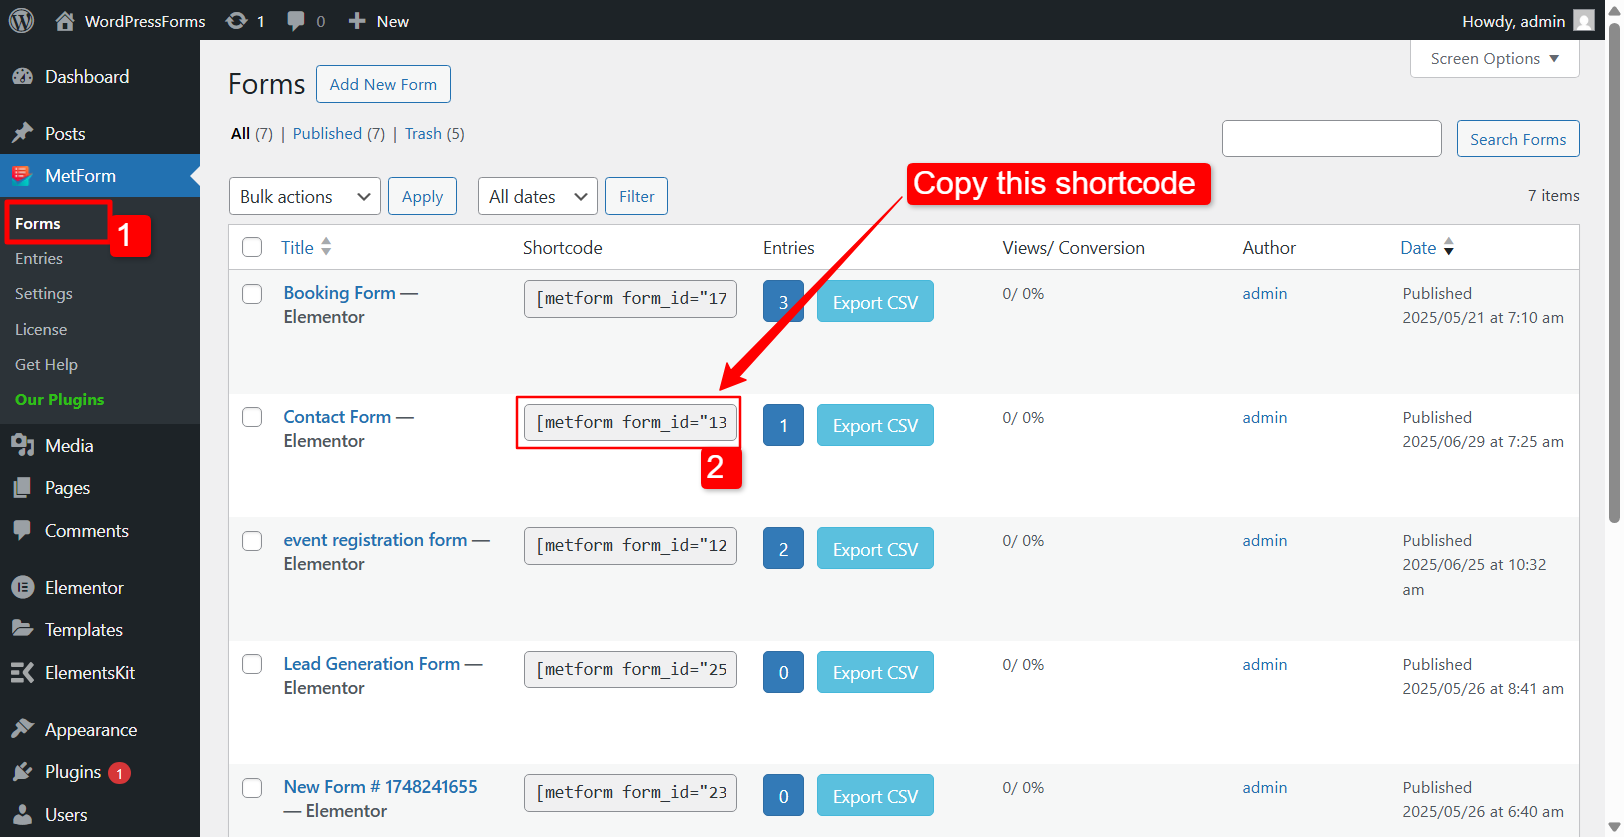Show Published (7) forms filter
The height and width of the screenshot is (837, 1624).
point(339,134)
